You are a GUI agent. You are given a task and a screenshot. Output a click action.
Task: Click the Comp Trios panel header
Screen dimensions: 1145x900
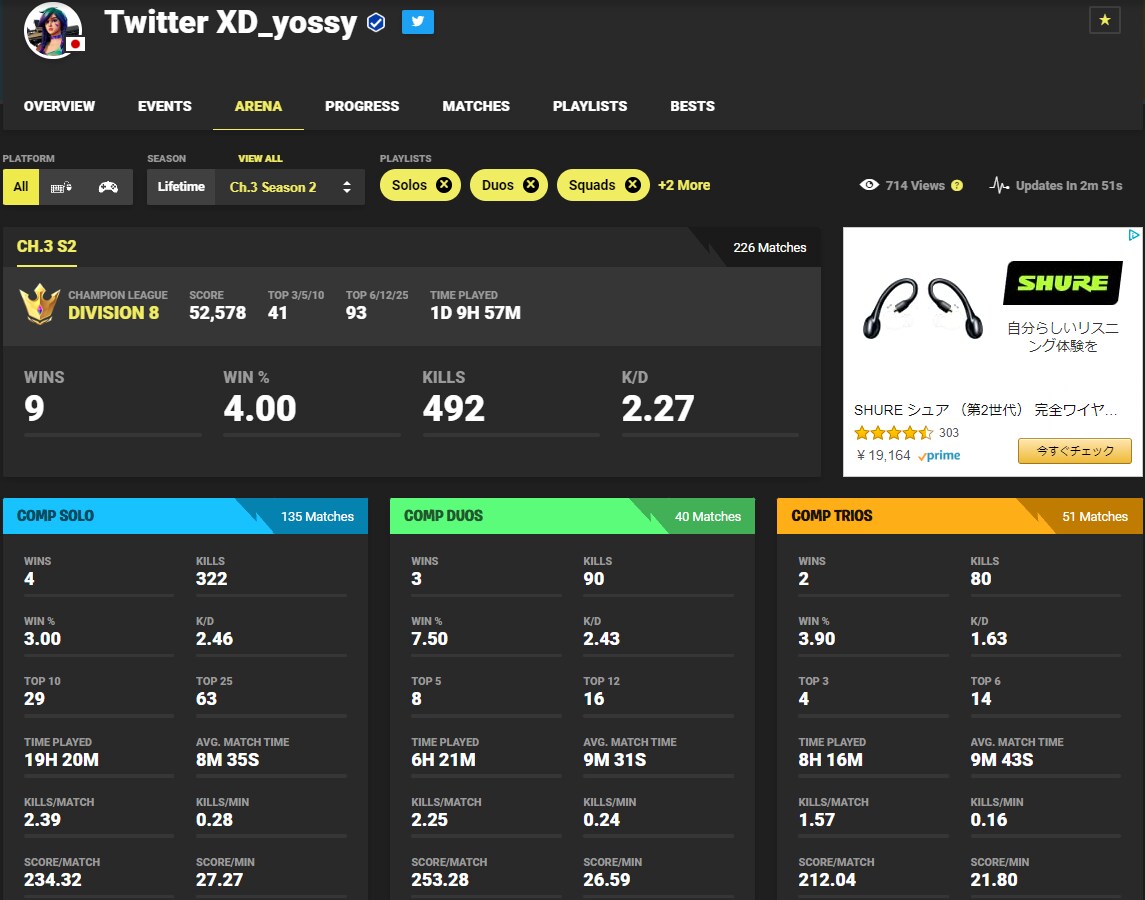coord(960,516)
